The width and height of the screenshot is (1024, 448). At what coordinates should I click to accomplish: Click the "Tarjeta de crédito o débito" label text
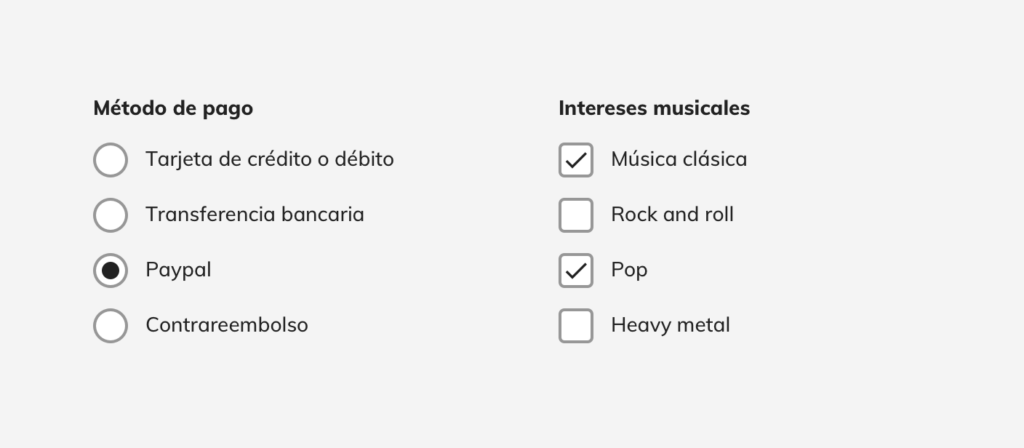[270, 159]
